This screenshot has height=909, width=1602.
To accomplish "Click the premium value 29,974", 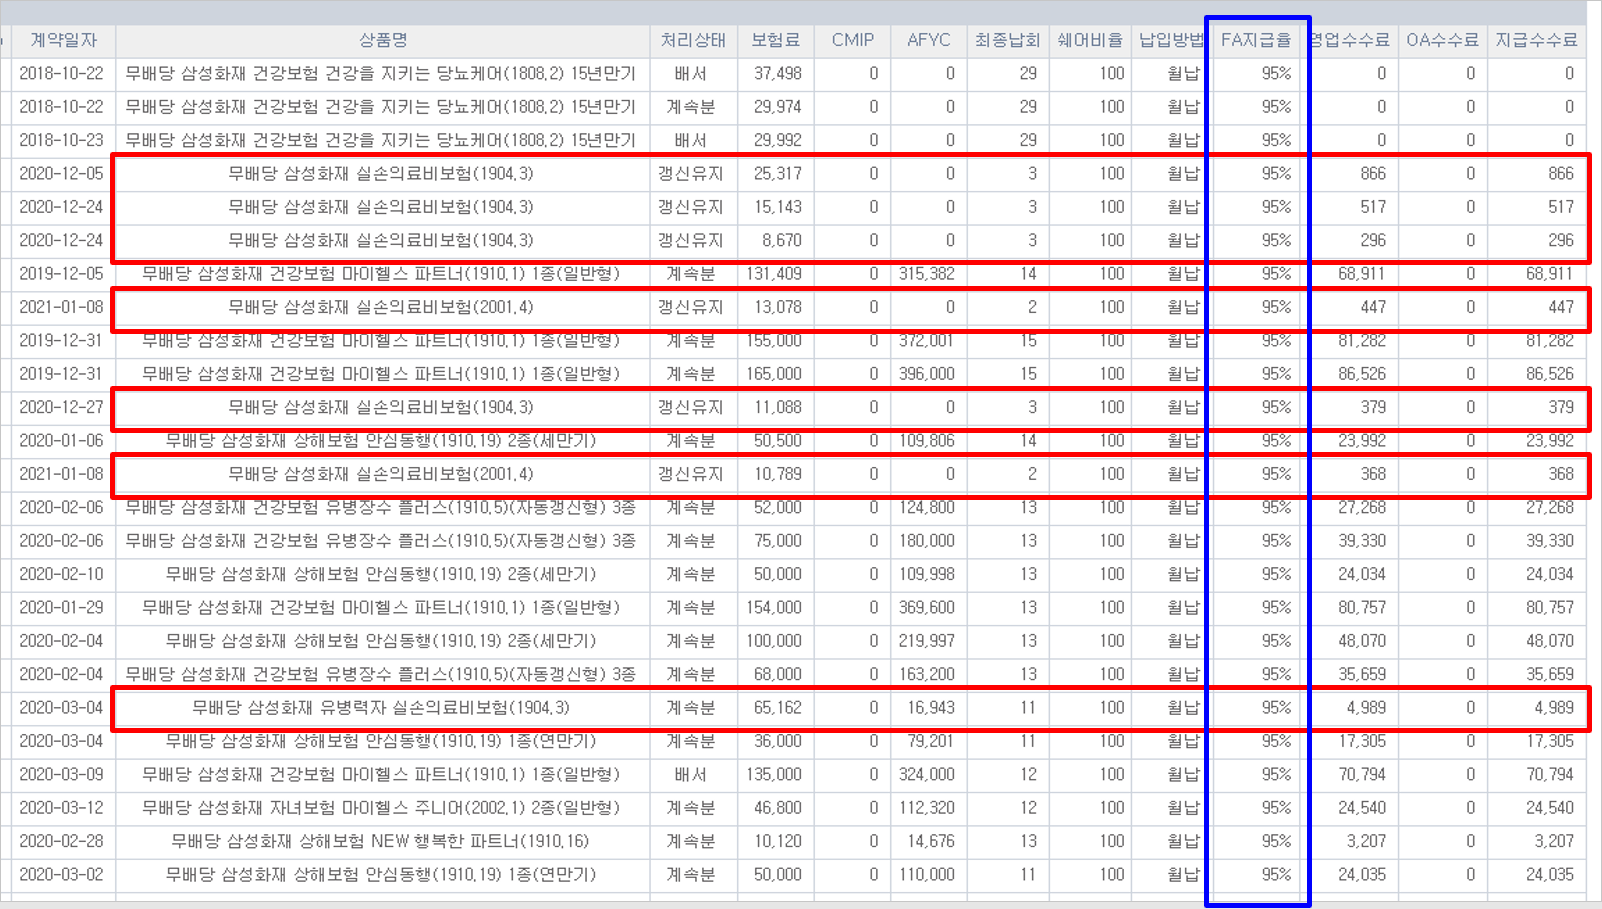I will pyautogui.click(x=777, y=107).
